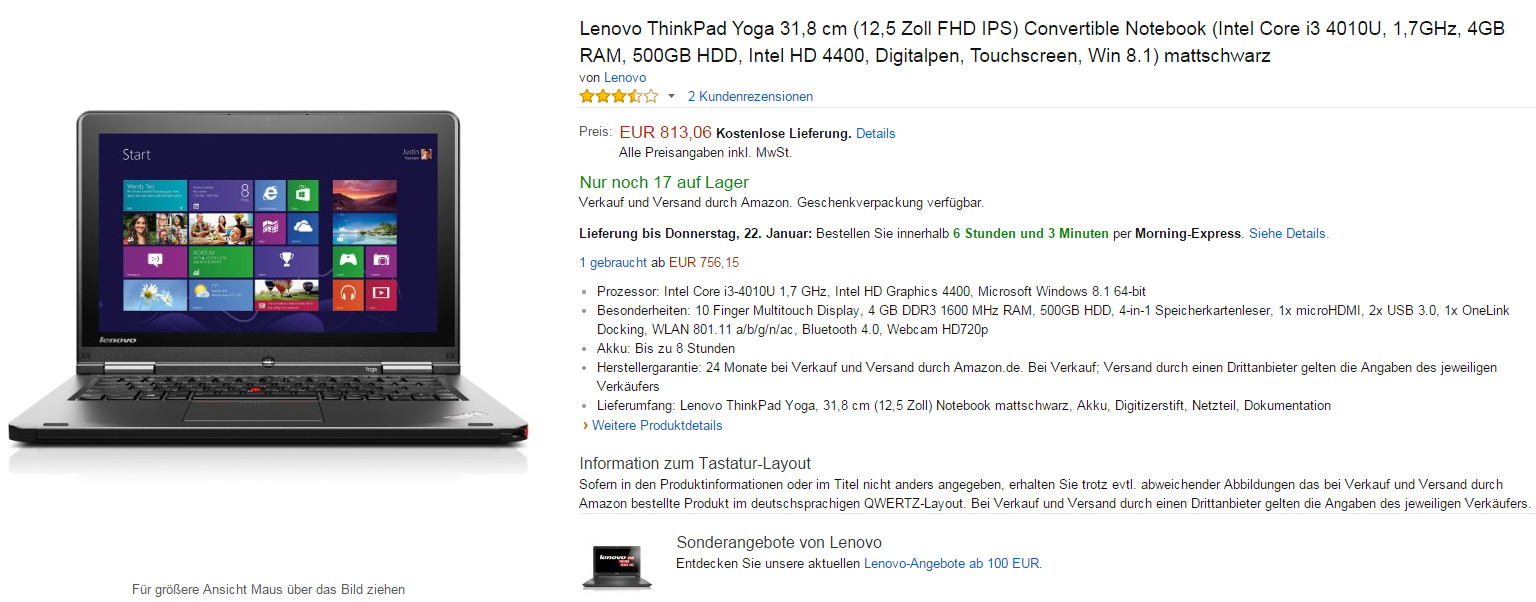This screenshot has height=602, width=1536.
Task: Open Details link beside Kostenlose Lieferung
Action: point(875,133)
